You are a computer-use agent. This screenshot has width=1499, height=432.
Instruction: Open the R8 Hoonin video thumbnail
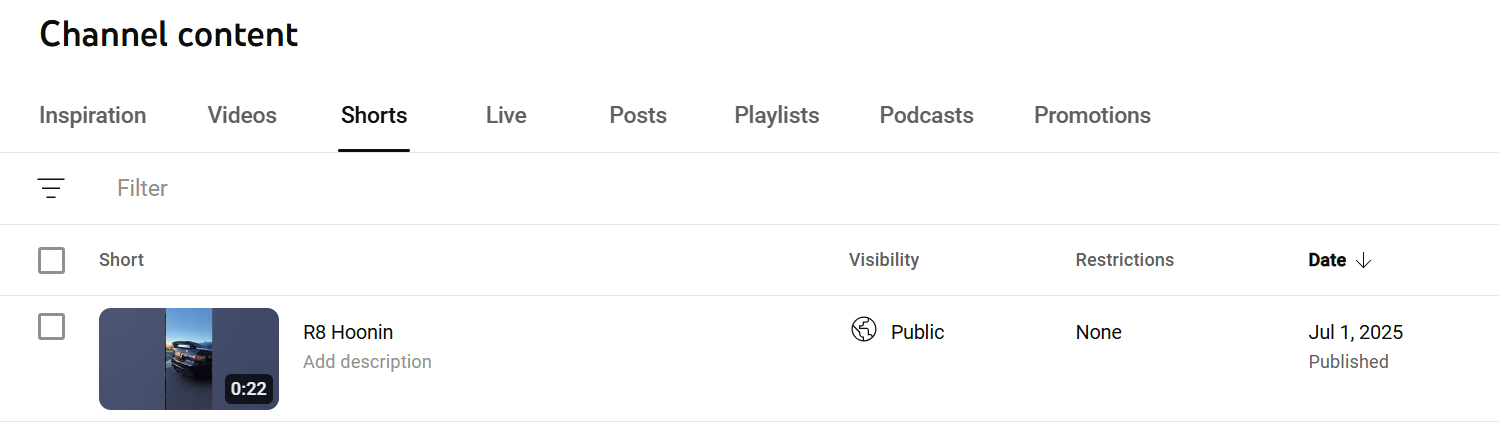[x=188, y=359]
